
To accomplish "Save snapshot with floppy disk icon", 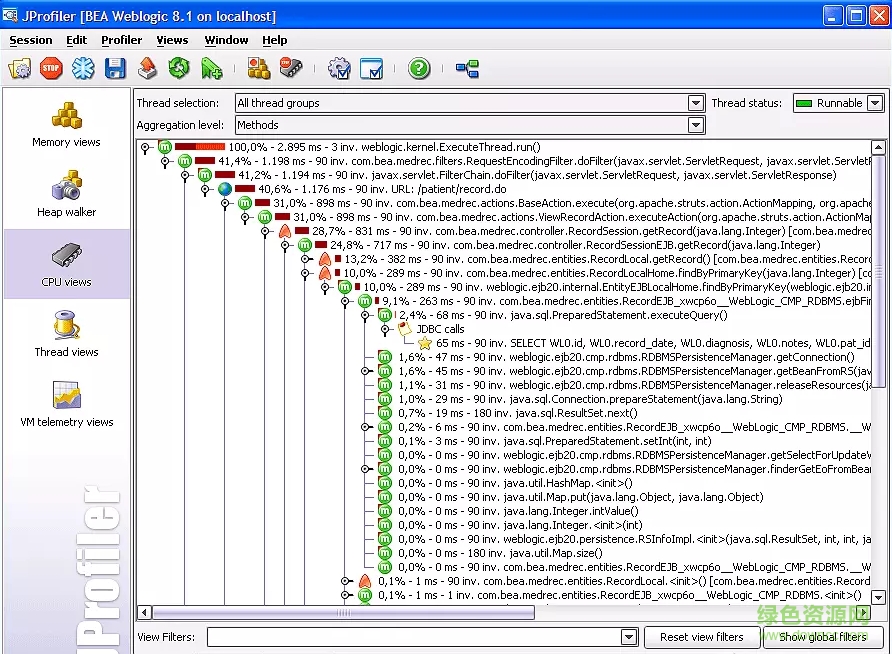I will [115, 68].
